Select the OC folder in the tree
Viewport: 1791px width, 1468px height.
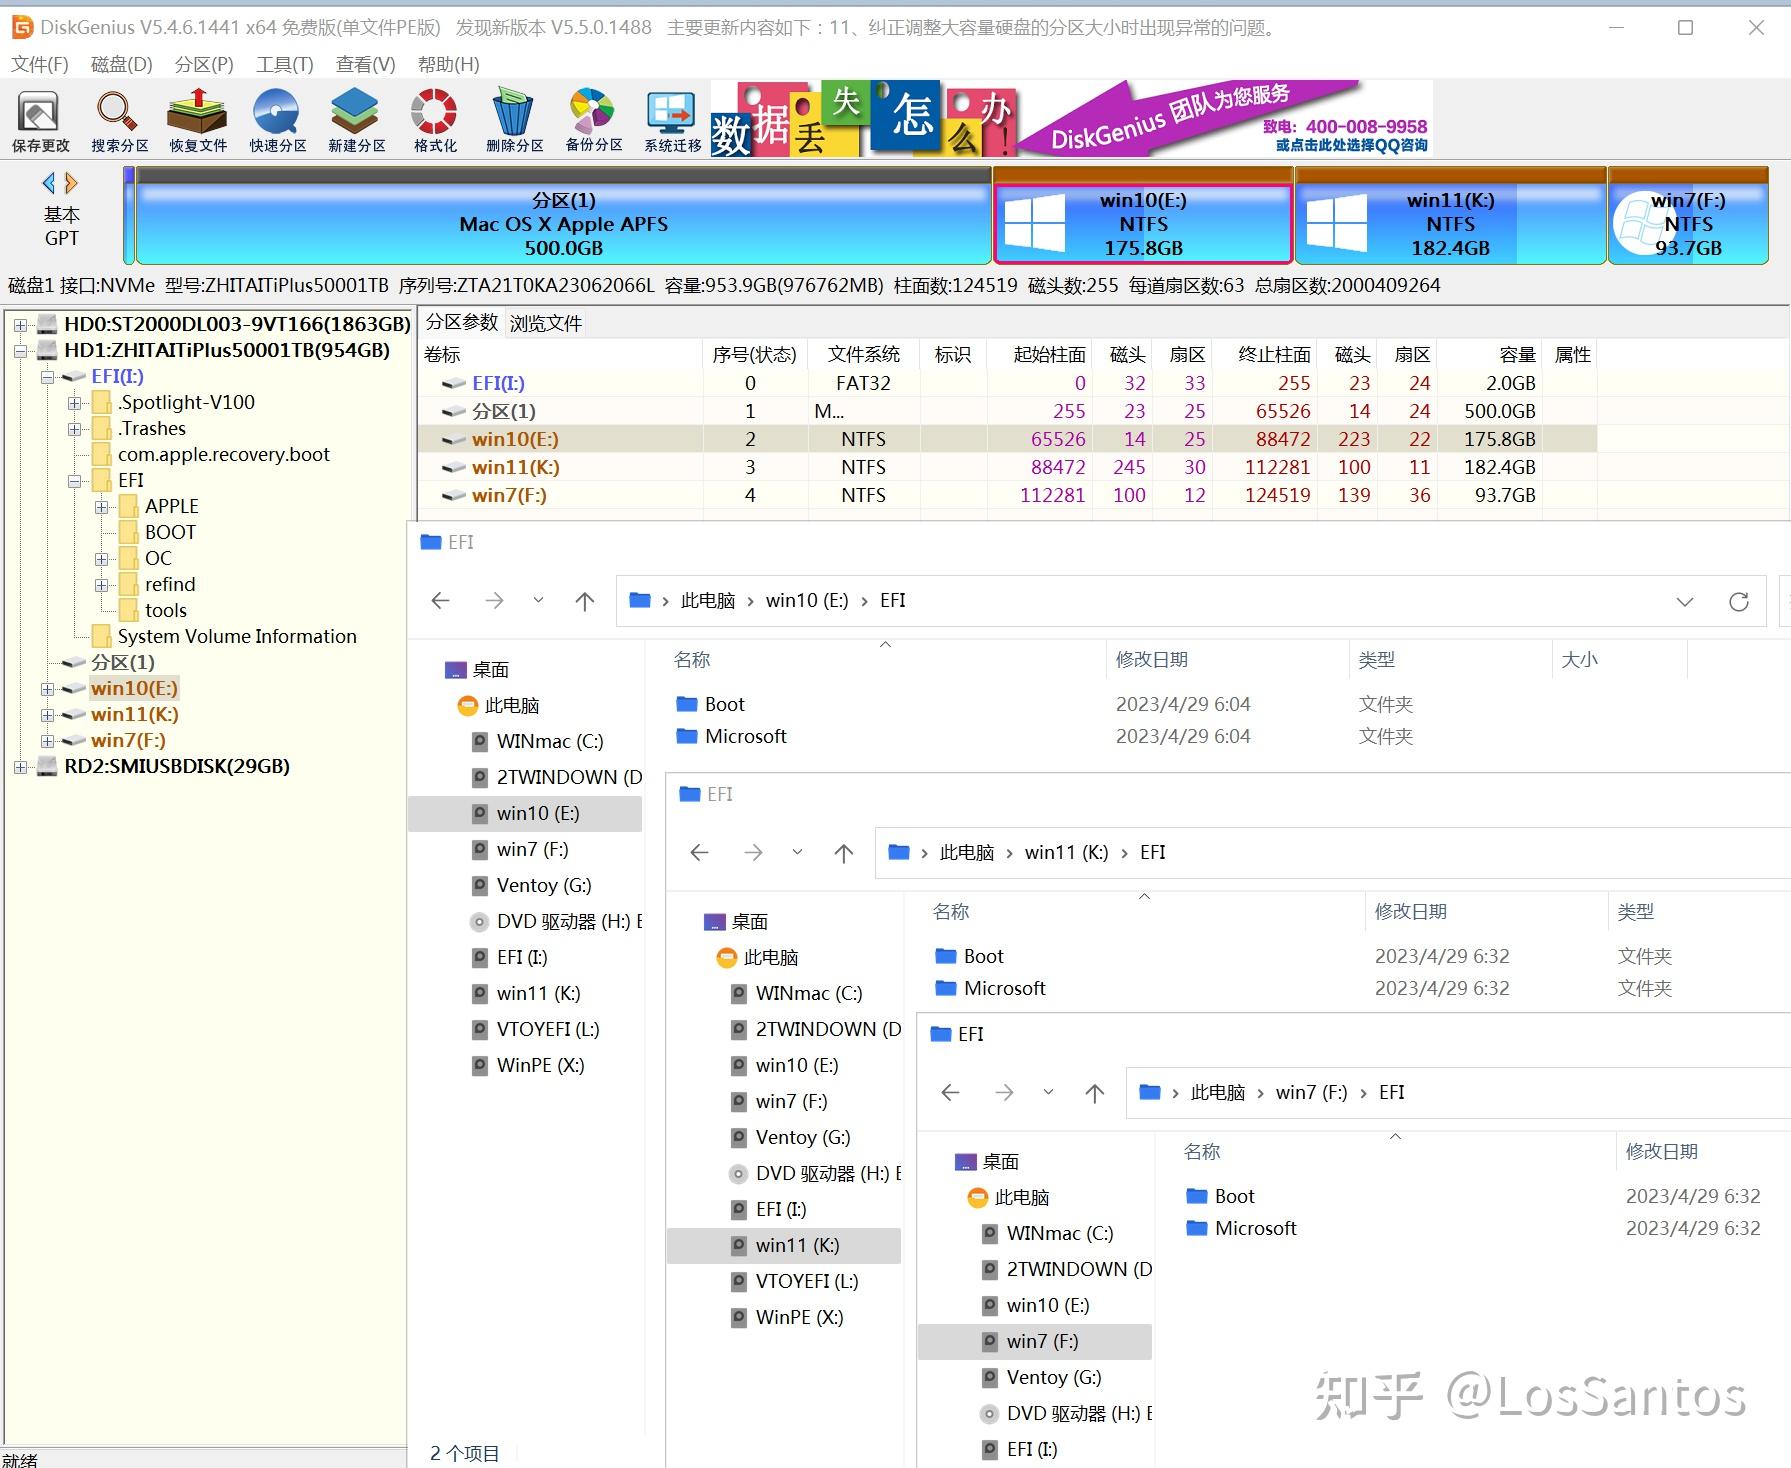pos(158,558)
